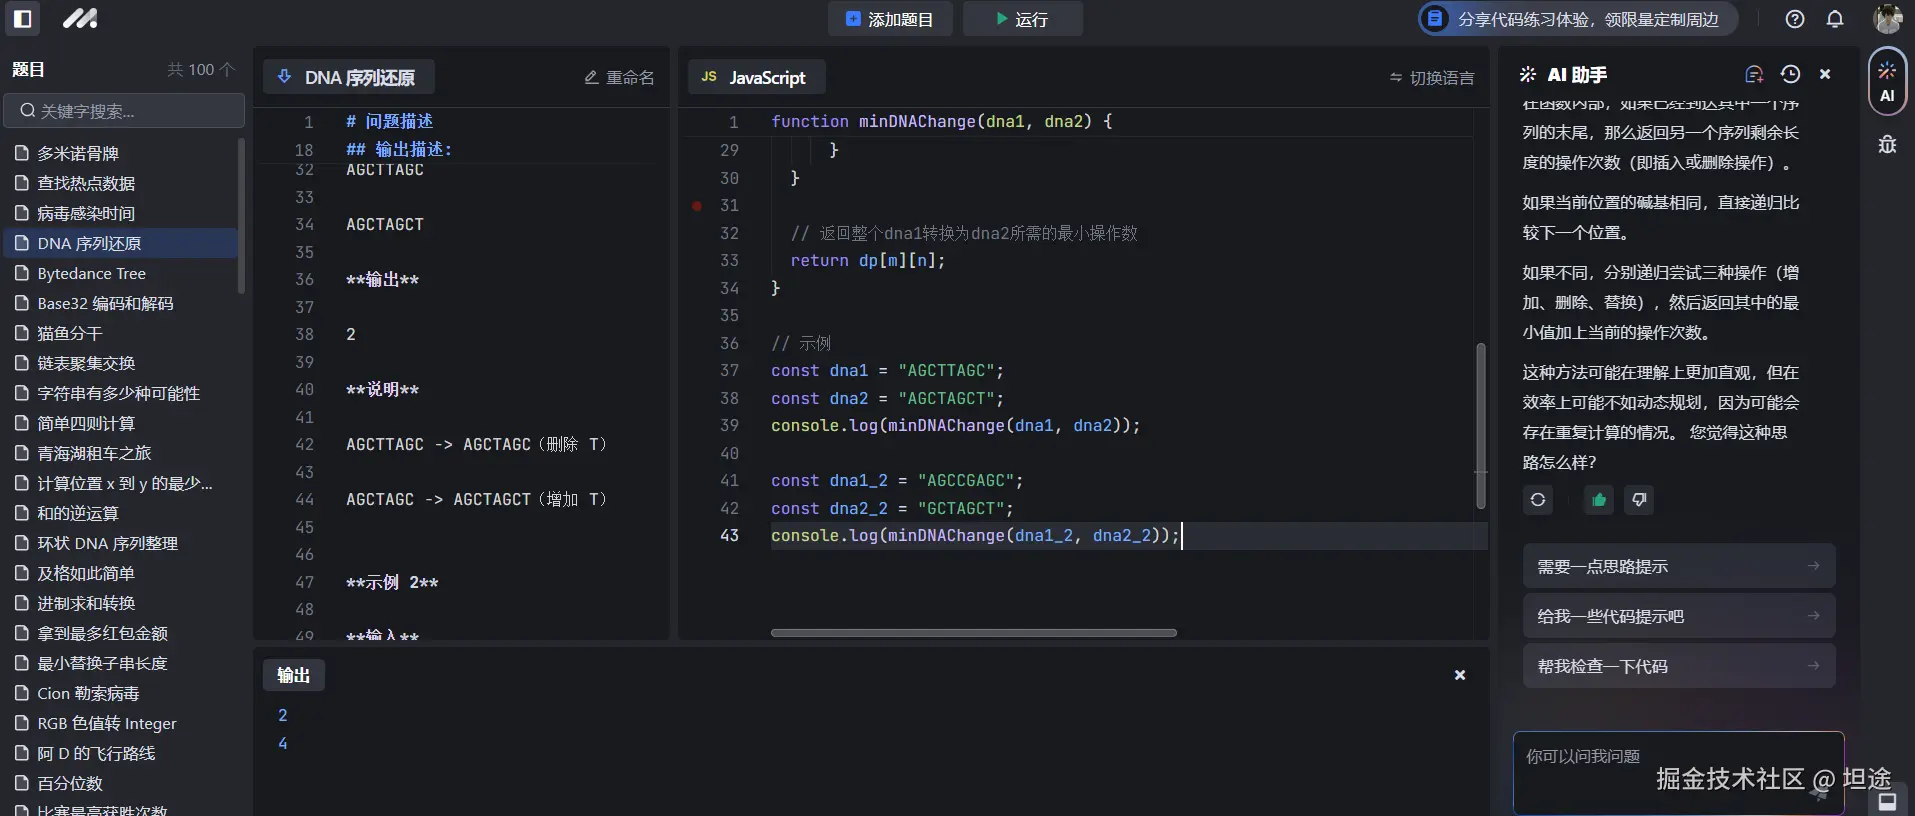Screen dimensions: 1915x816
Task: Toggle the left sidebar panel icon
Action: (x=23, y=19)
